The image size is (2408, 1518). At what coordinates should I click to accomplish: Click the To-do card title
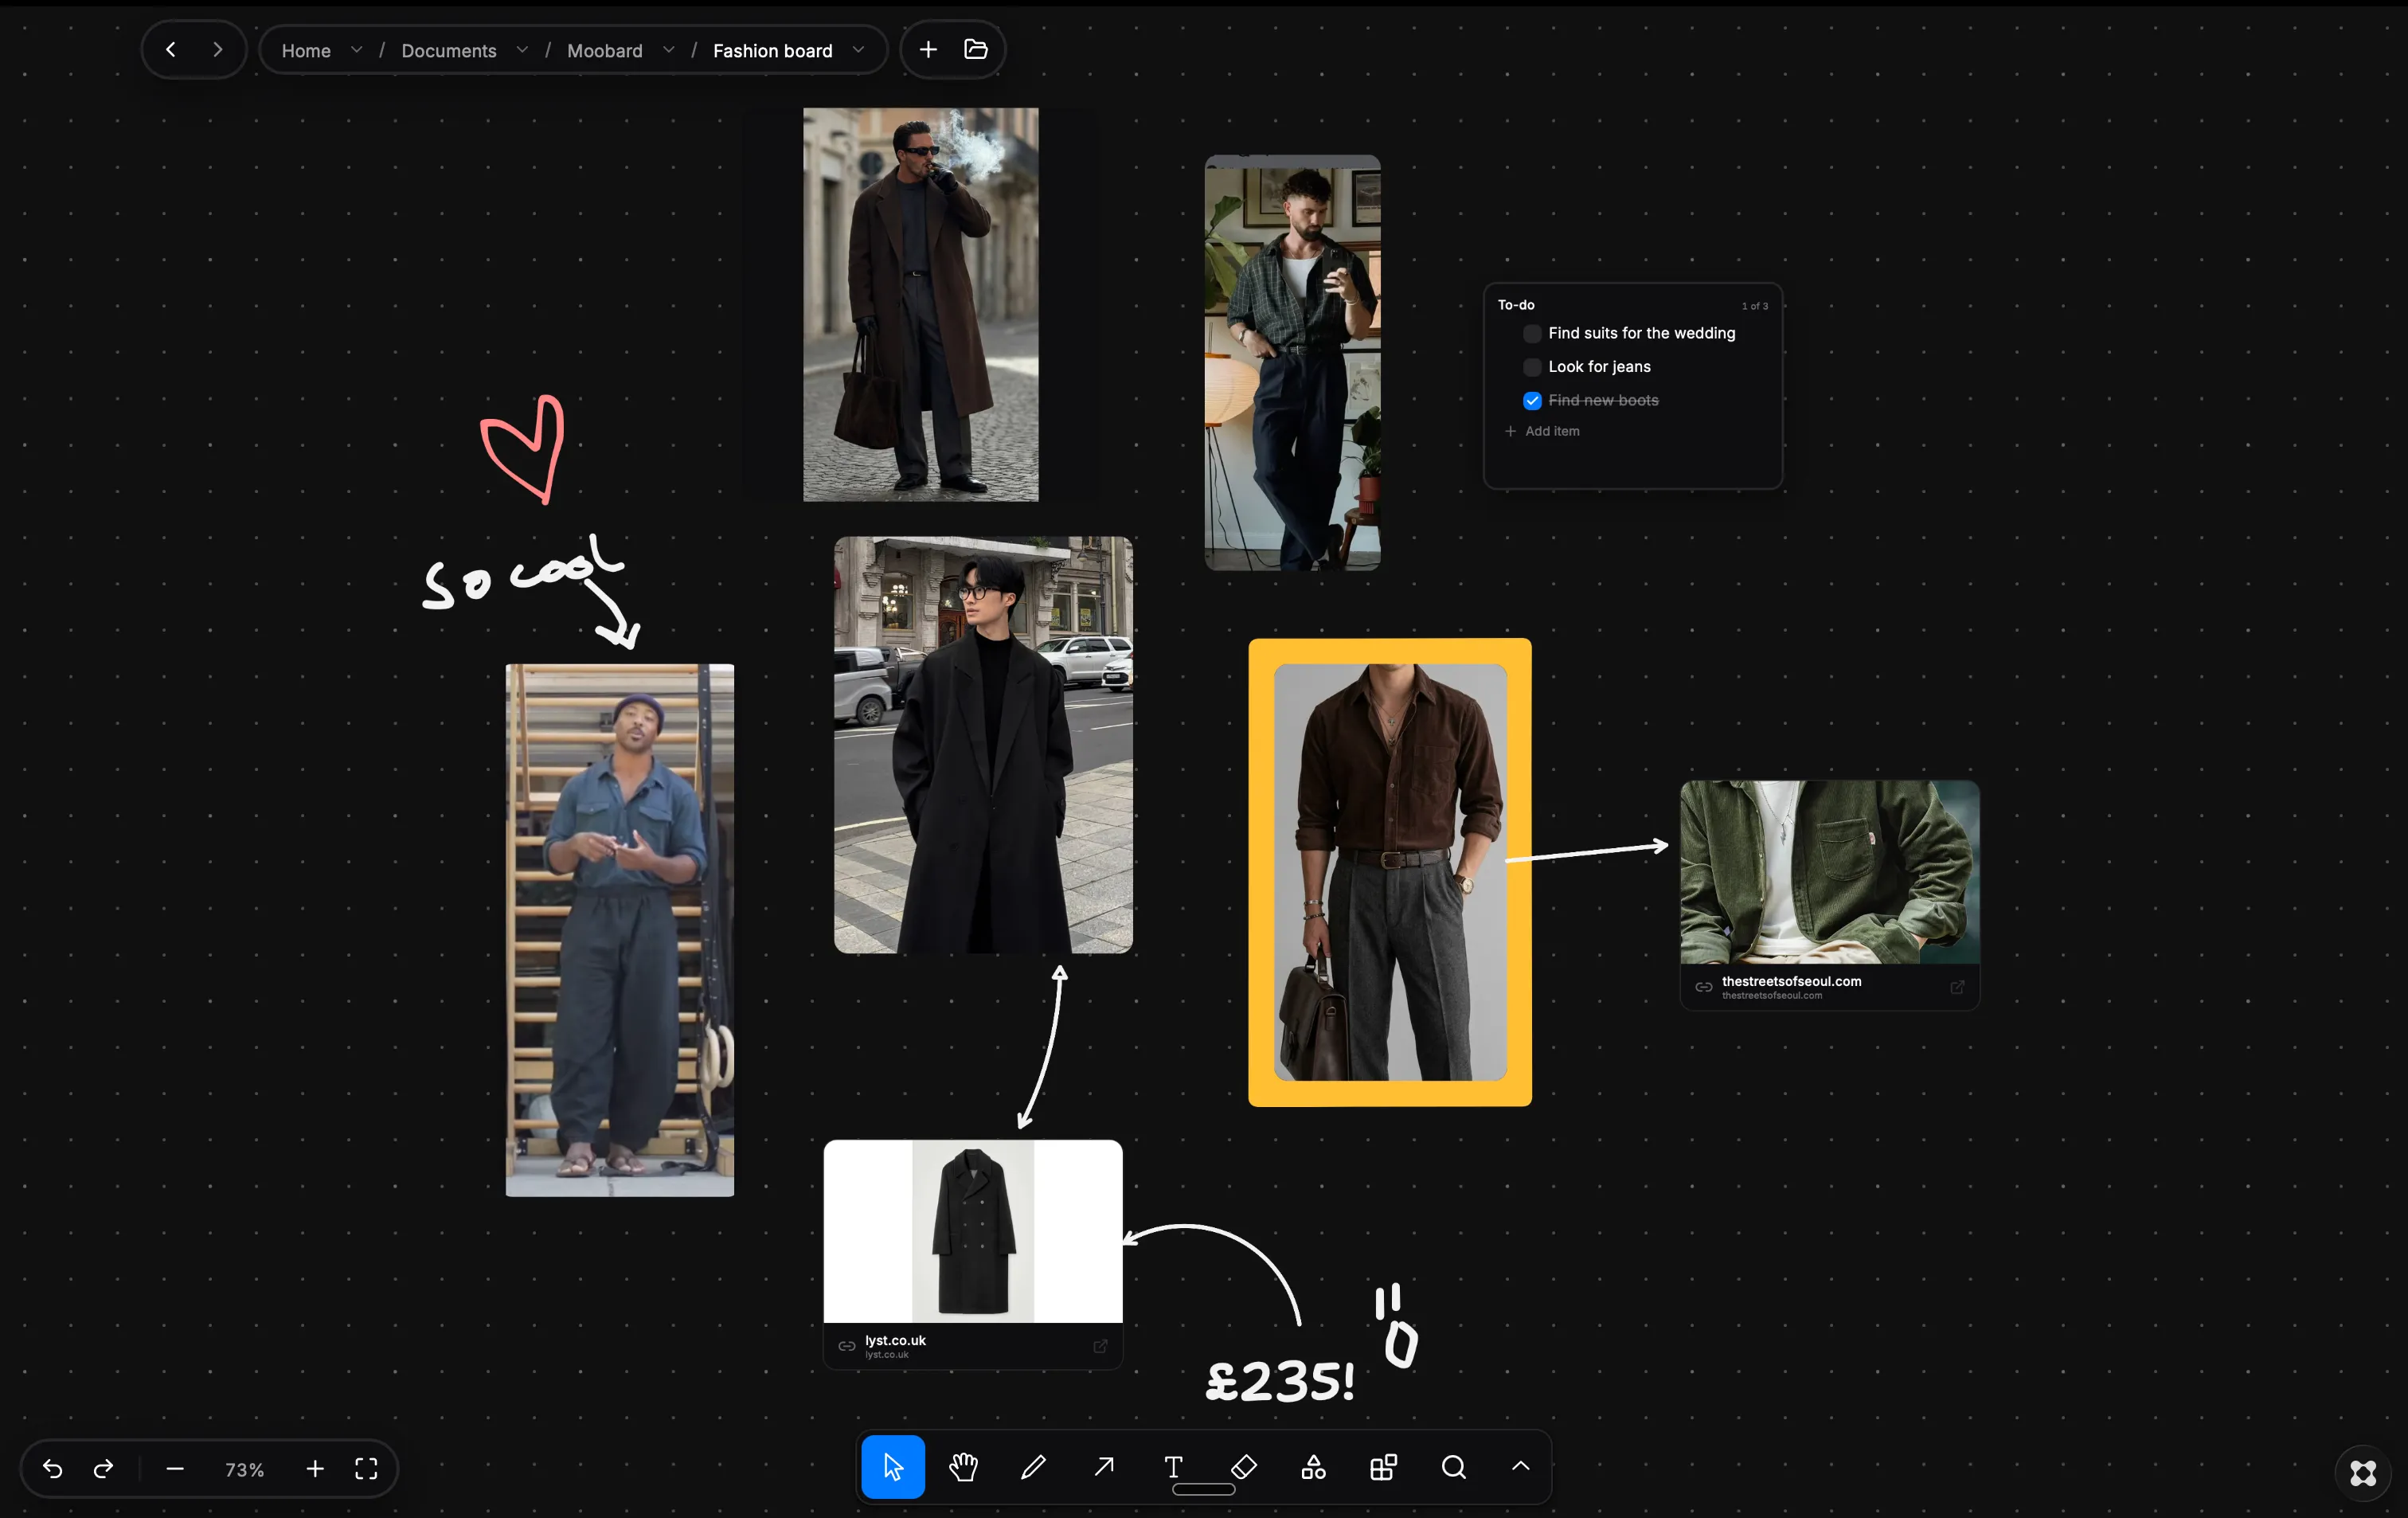coord(1516,305)
